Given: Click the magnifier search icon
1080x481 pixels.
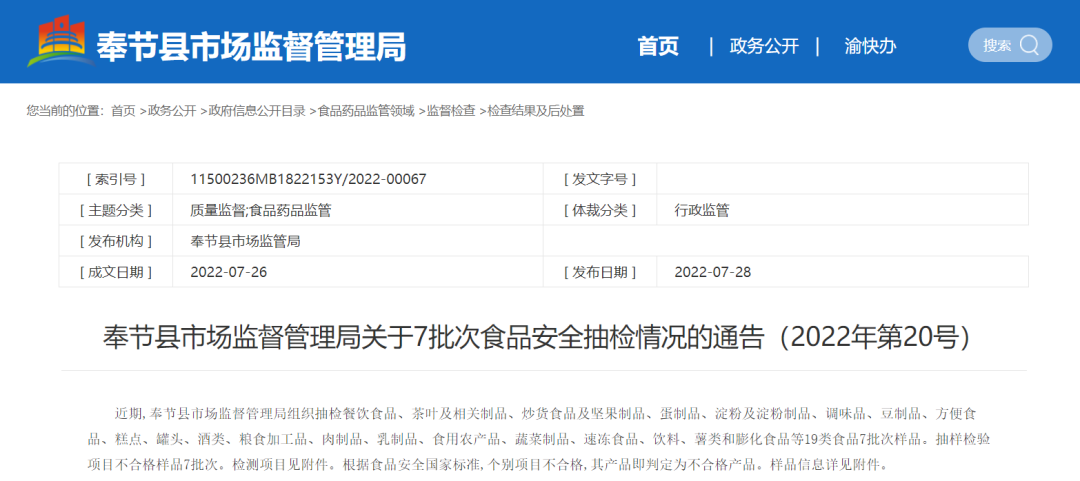Looking at the screenshot, I should (1029, 45).
